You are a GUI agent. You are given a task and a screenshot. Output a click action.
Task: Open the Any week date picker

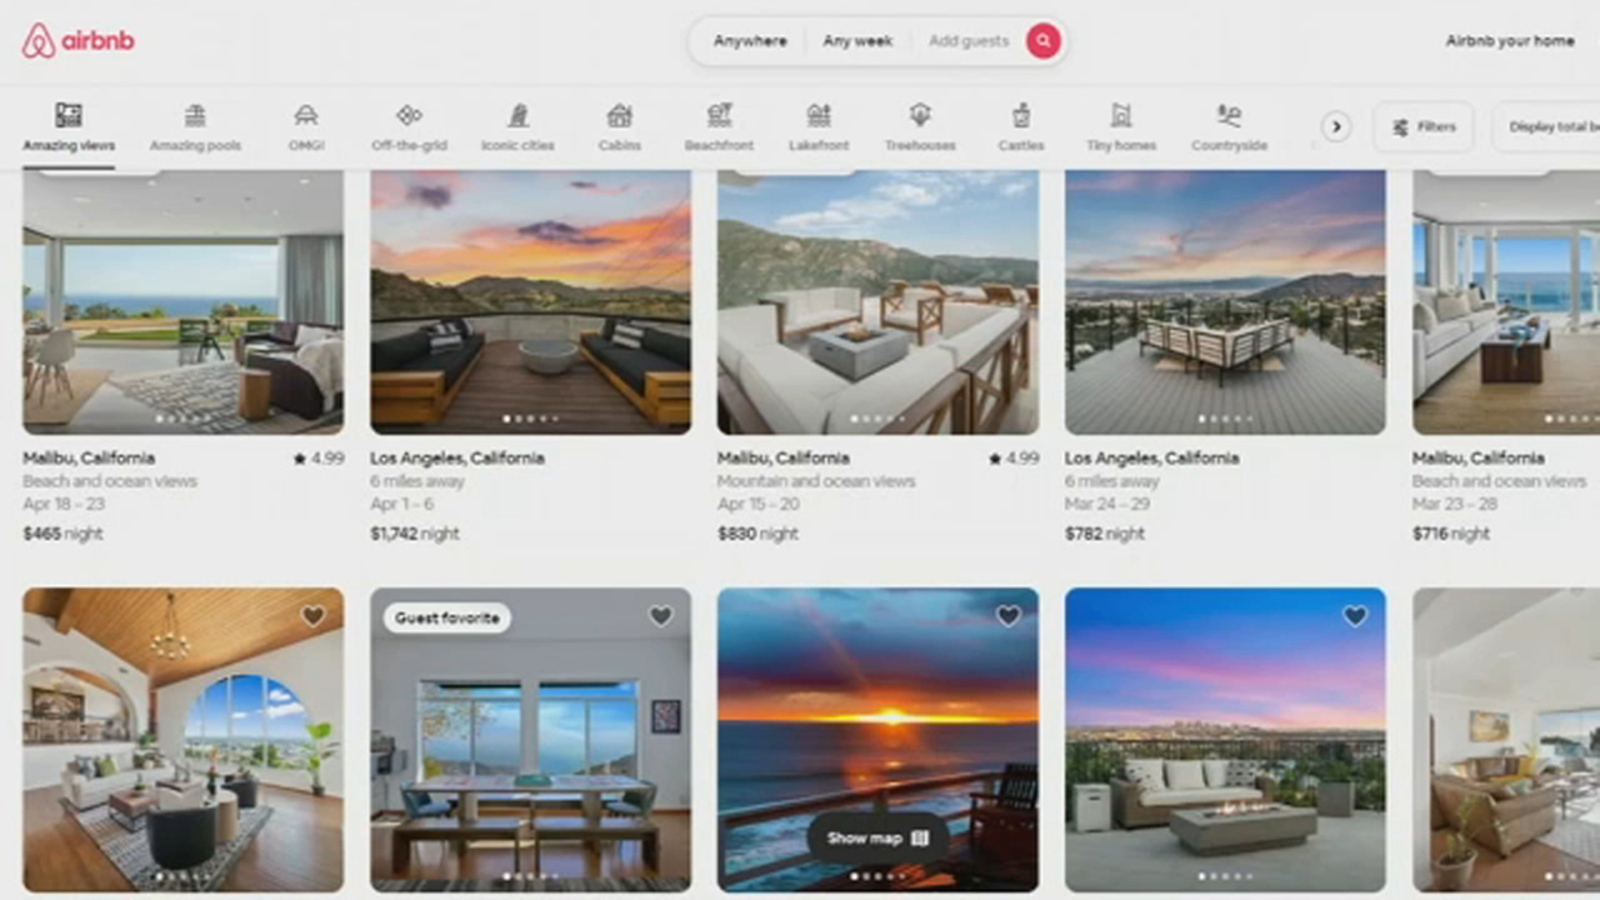tap(857, 41)
